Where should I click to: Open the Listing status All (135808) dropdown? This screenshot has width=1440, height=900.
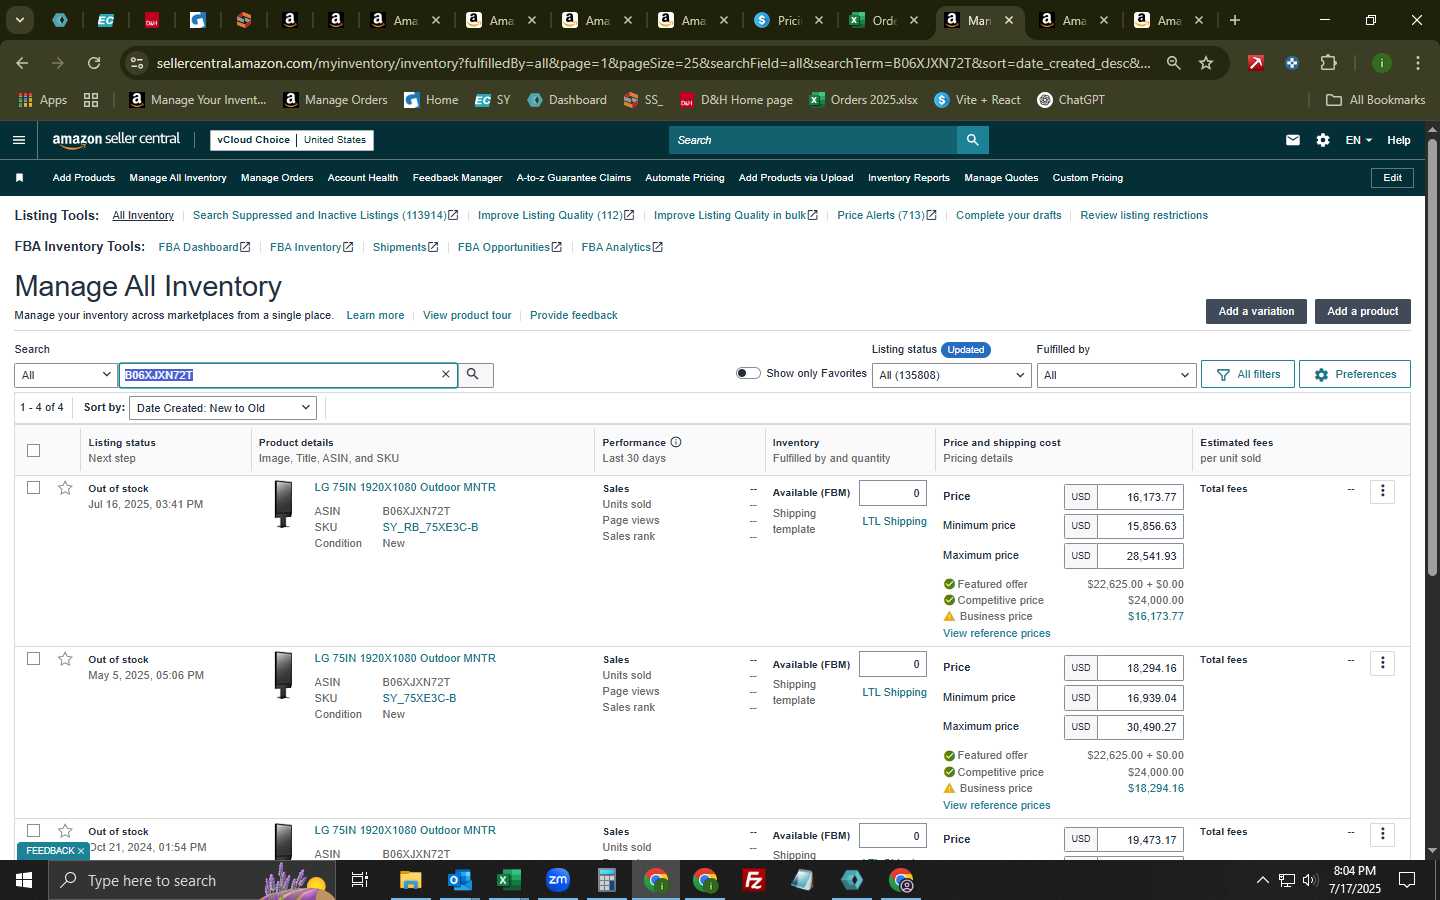(x=951, y=375)
